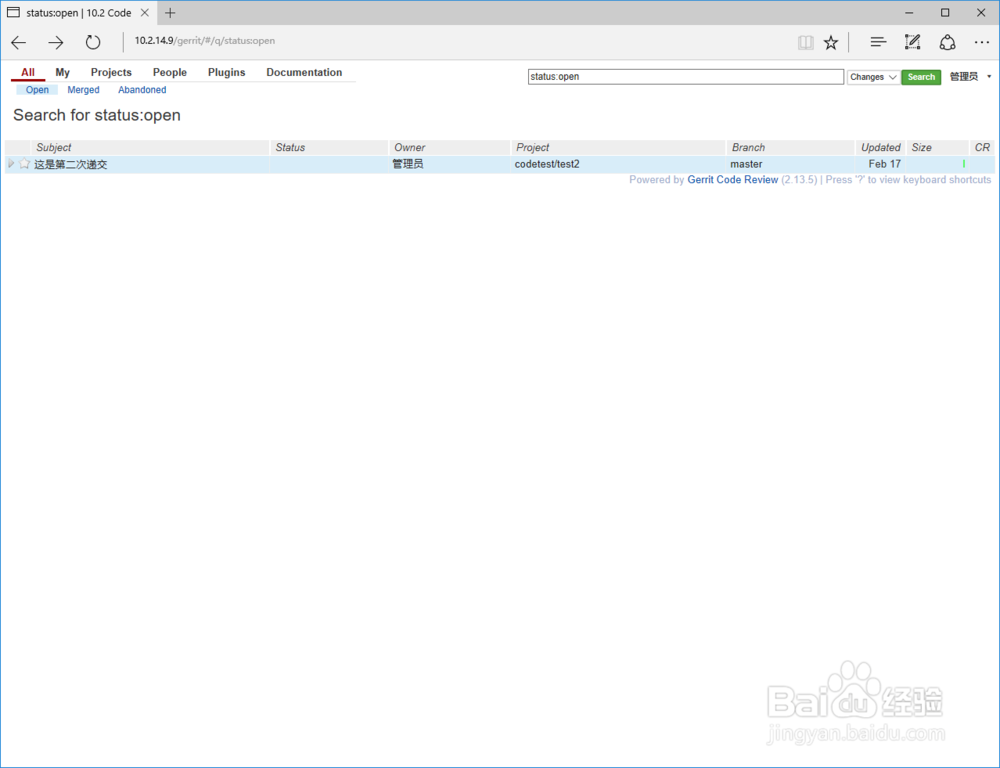Open the Hub panel icon
This screenshot has width=1000, height=768.
pyautogui.click(x=877, y=42)
